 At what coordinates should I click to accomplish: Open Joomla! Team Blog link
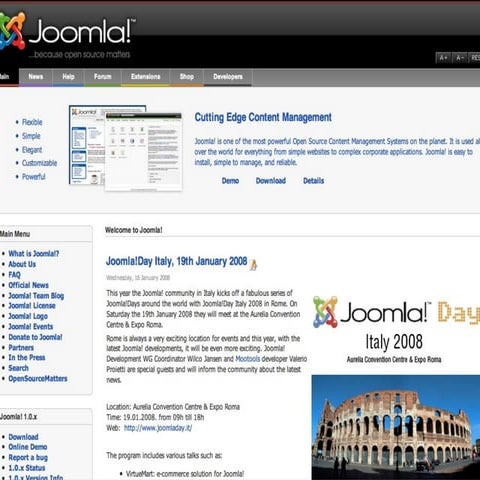[36, 296]
